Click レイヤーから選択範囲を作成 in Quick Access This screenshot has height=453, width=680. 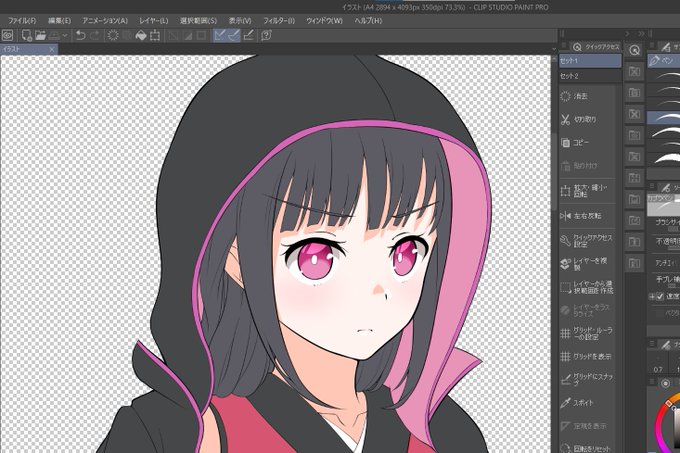[587, 287]
